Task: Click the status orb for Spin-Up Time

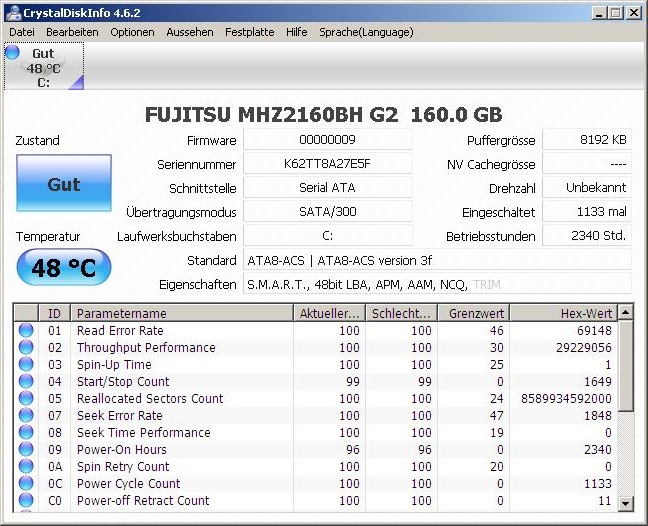Action: tap(26, 364)
